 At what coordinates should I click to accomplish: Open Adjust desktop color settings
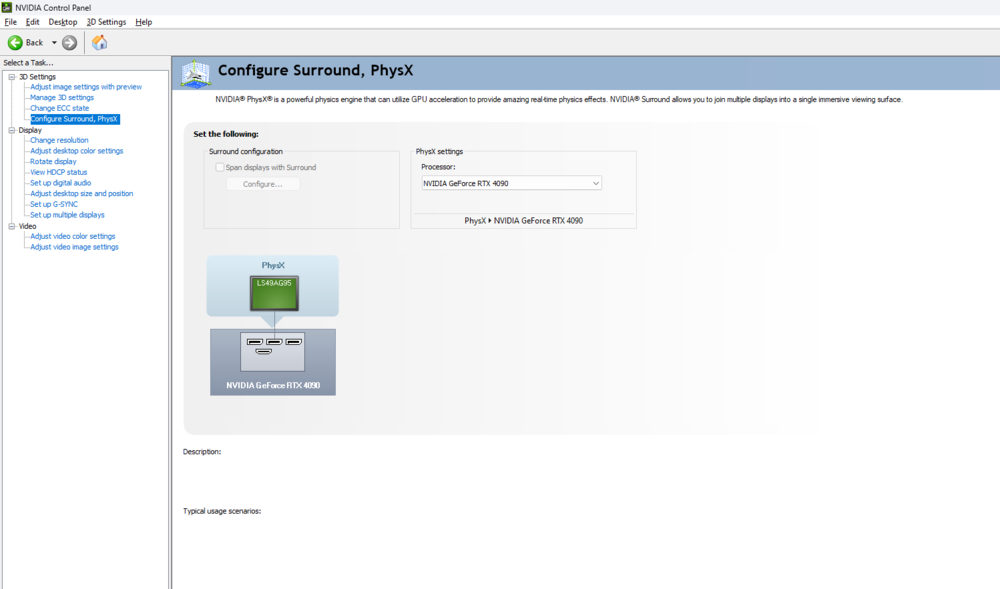[77, 151]
